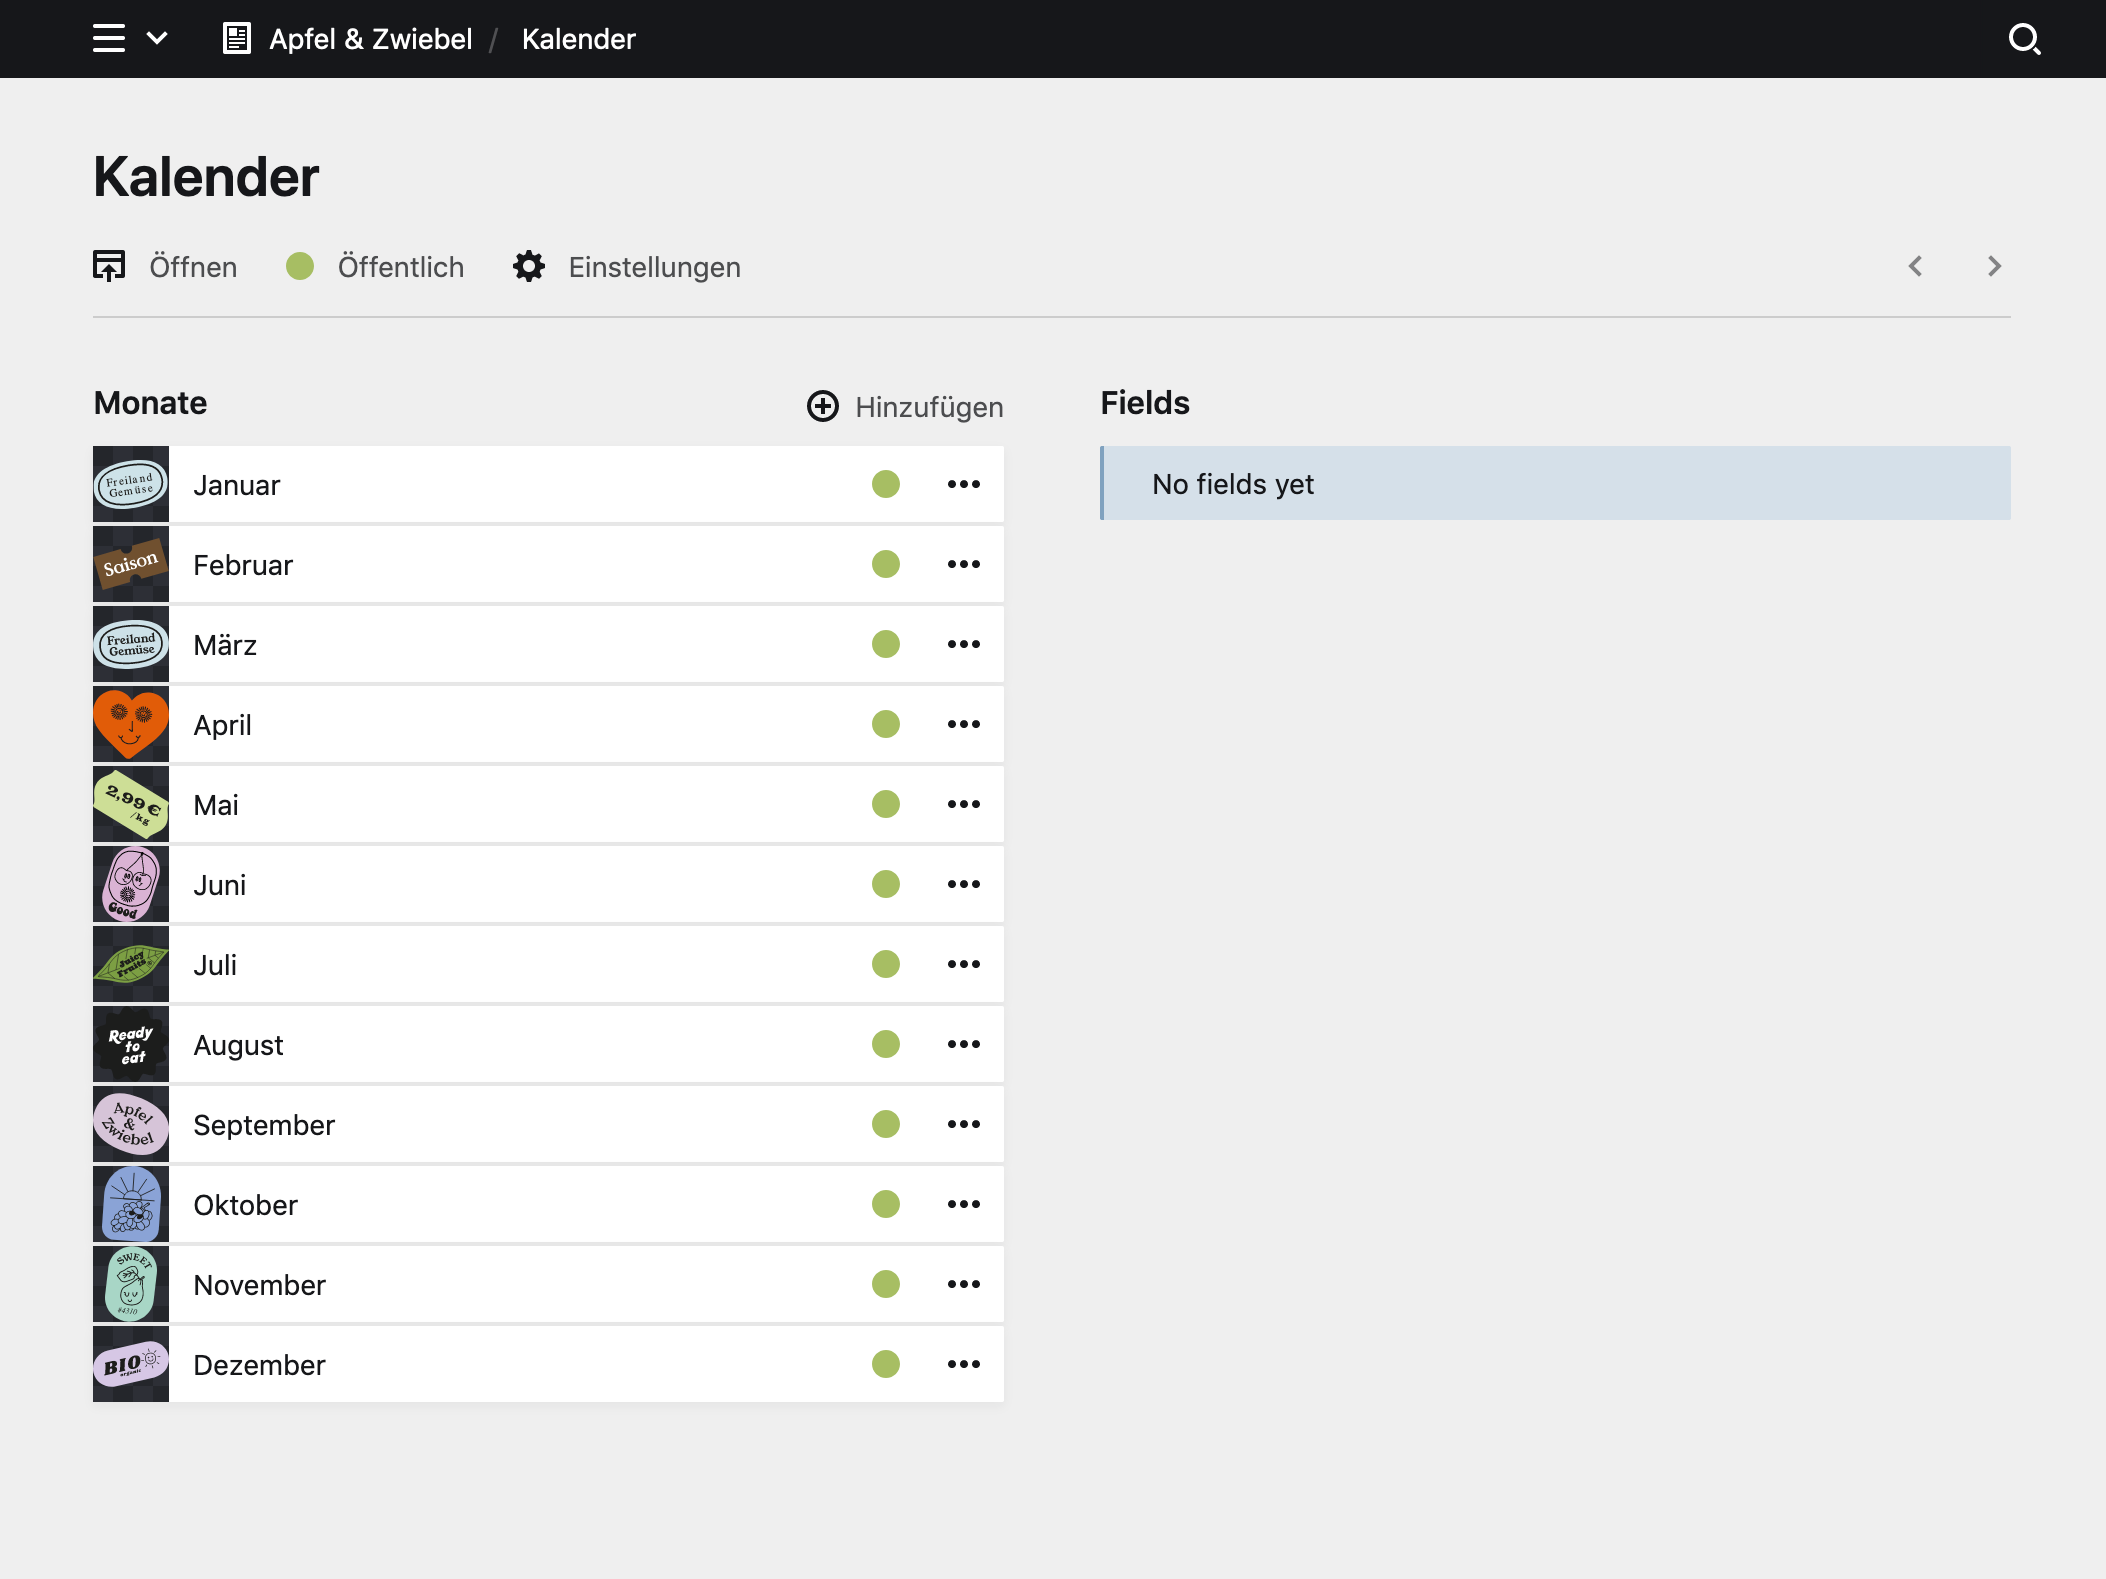Open the hamburger menu

click(110, 39)
